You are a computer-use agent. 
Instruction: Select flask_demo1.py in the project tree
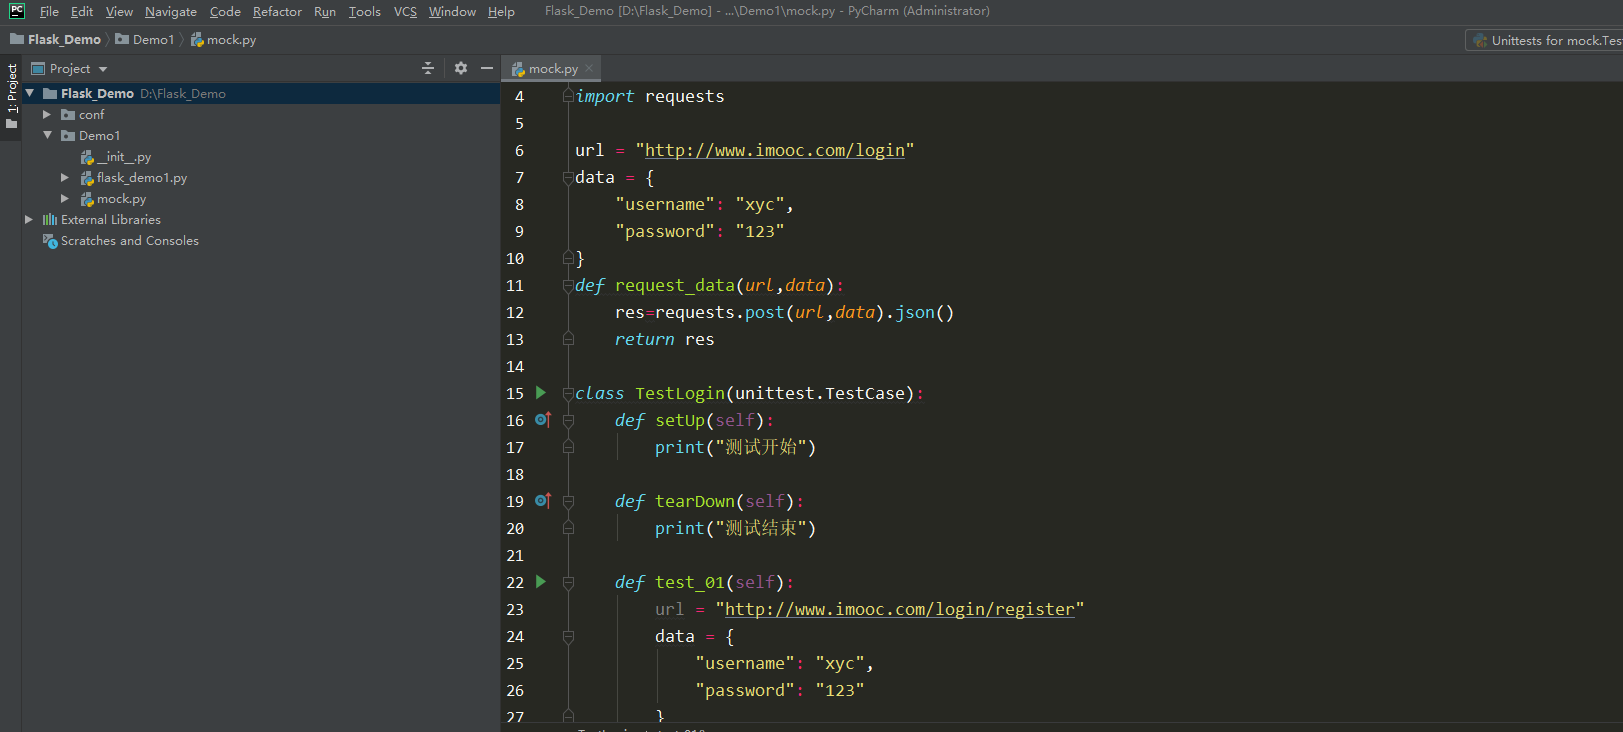point(141,178)
